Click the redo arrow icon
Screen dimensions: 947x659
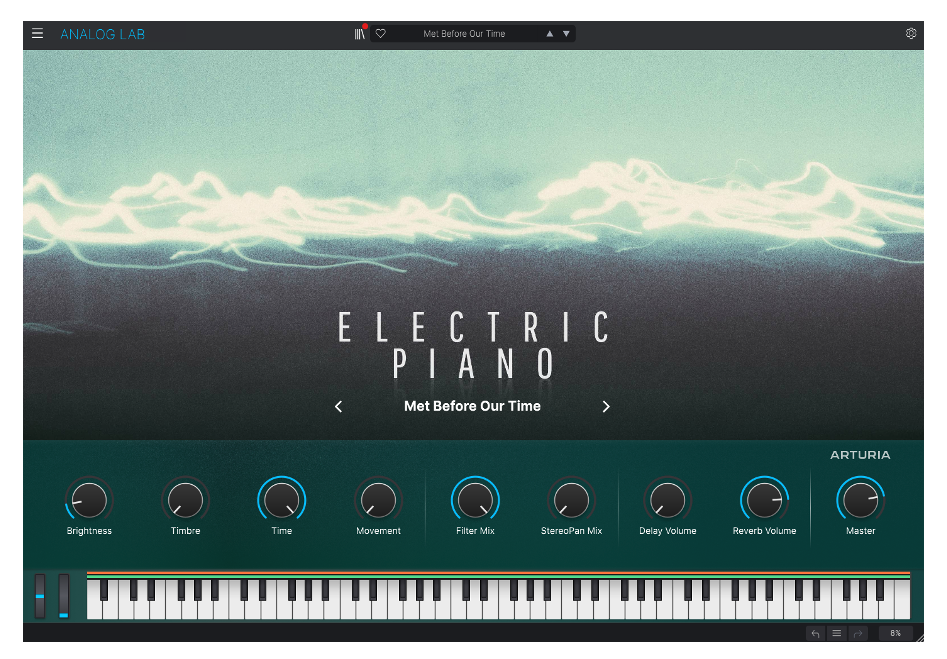(x=857, y=633)
